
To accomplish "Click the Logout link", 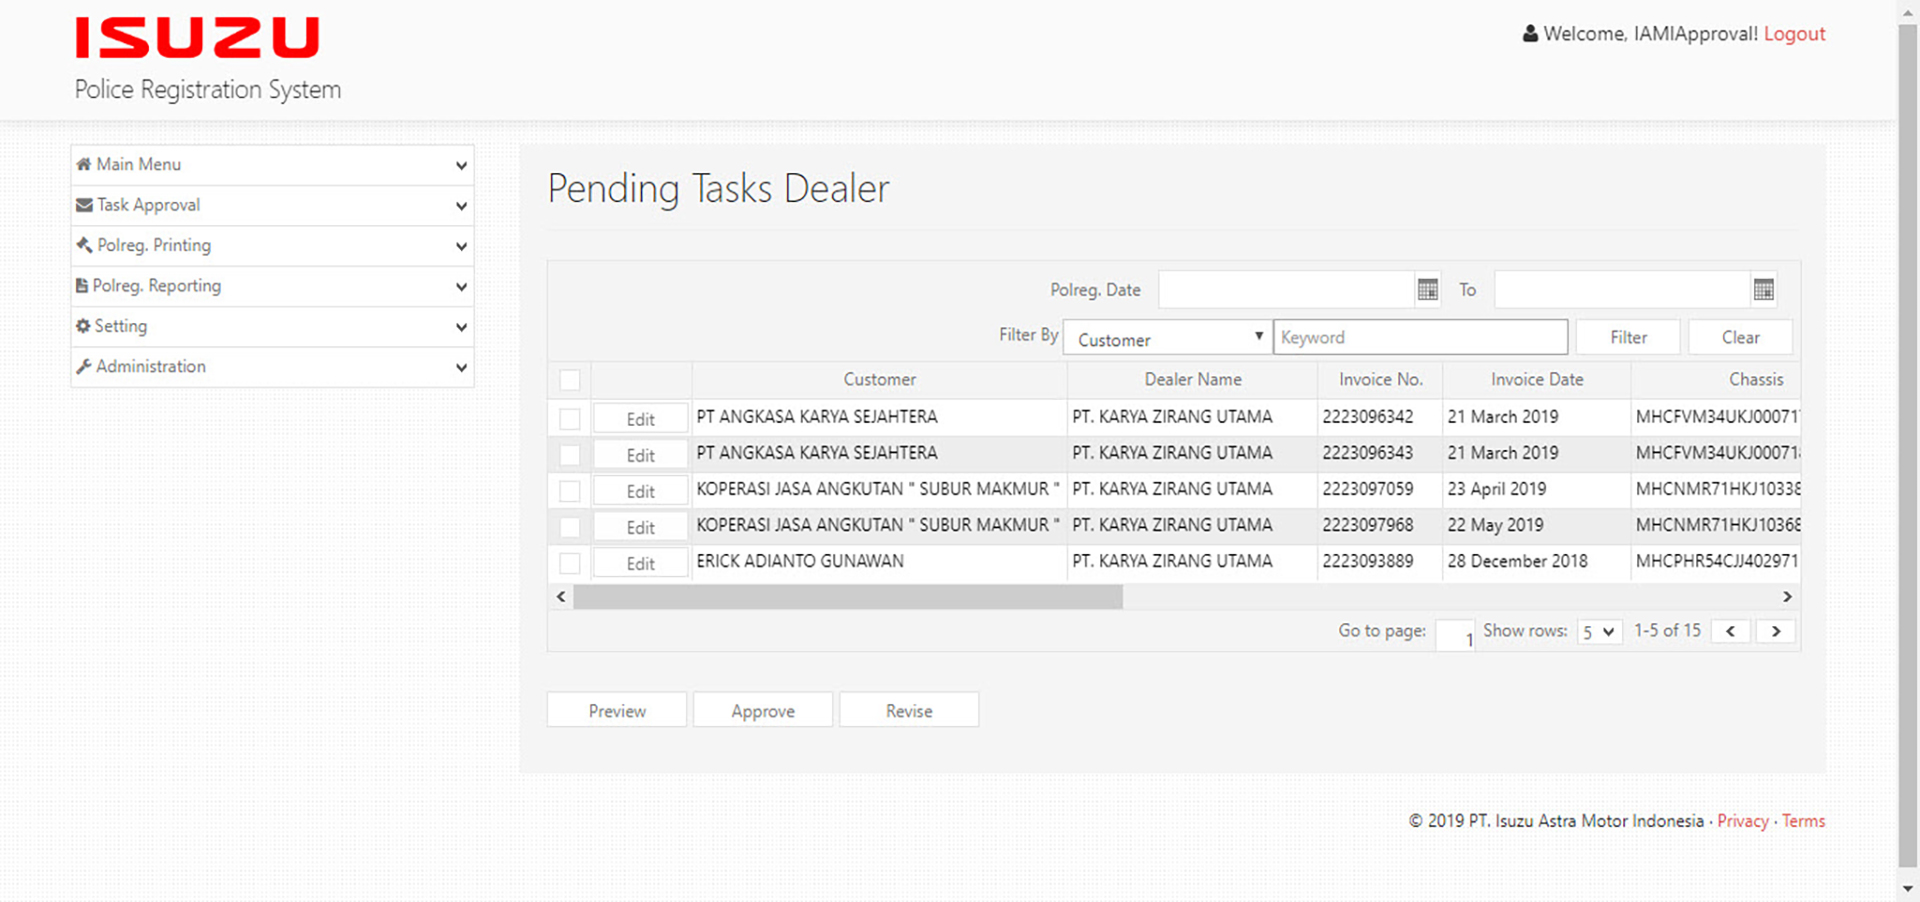I will (x=1794, y=34).
